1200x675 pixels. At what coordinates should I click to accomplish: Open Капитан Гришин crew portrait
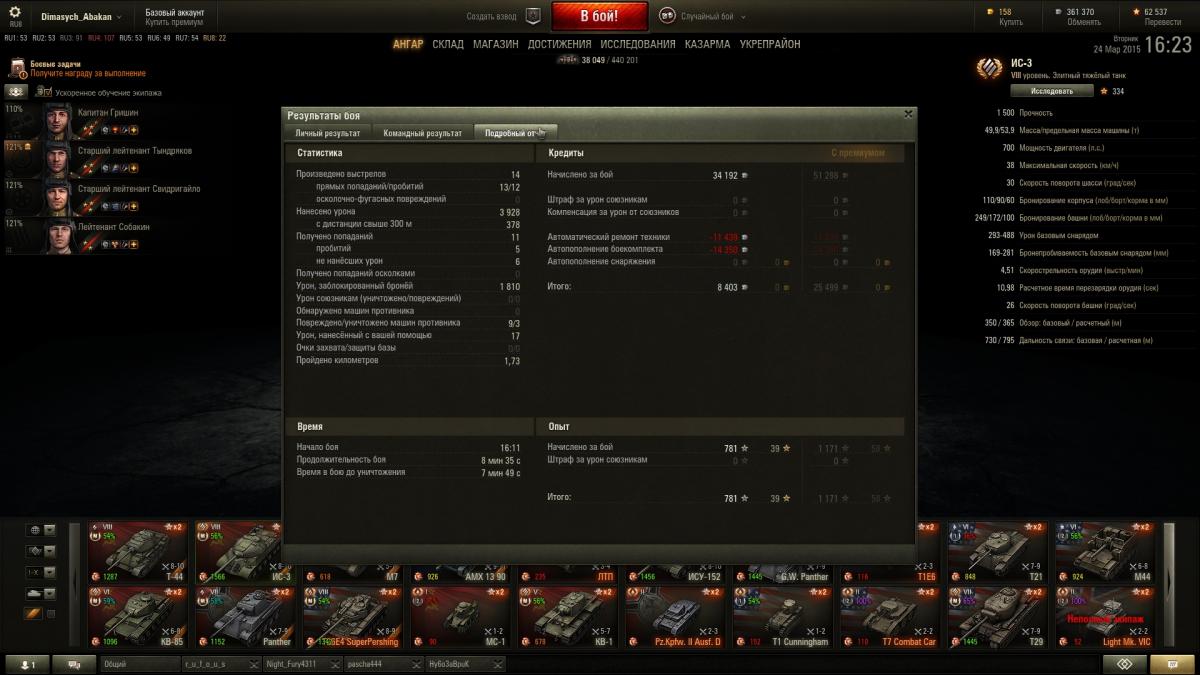tap(57, 121)
